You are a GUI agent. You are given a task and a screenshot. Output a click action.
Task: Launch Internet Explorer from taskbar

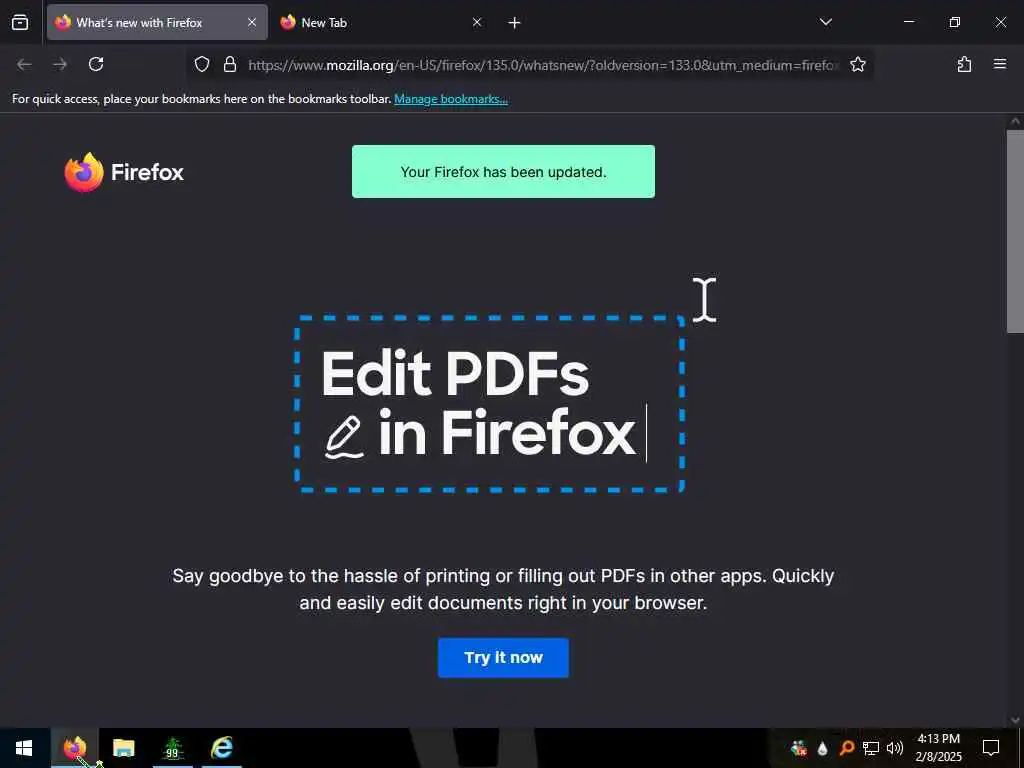[221, 748]
